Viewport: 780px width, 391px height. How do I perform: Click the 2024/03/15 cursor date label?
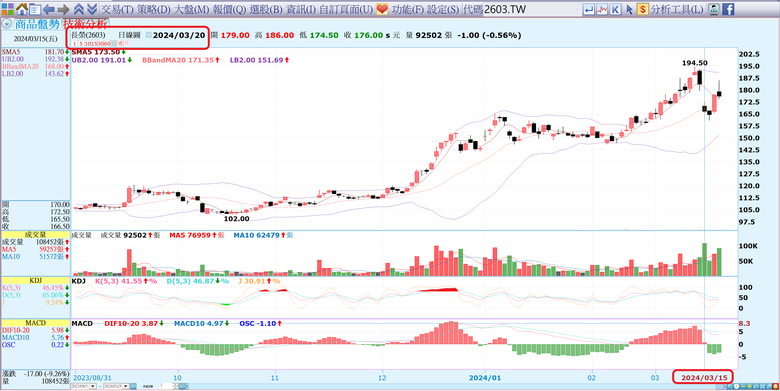(703, 378)
